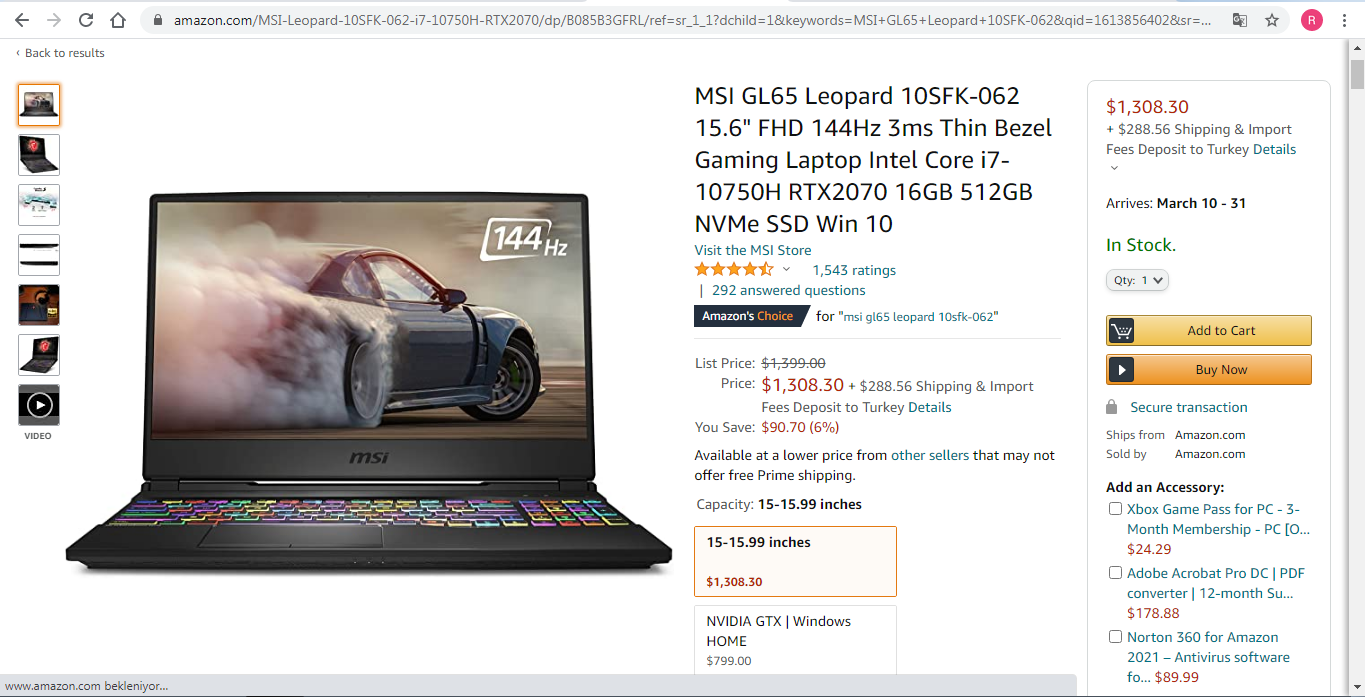Expand the star ratings breakdown chevron
Screen dimensions: 1365x697
(x=786, y=270)
